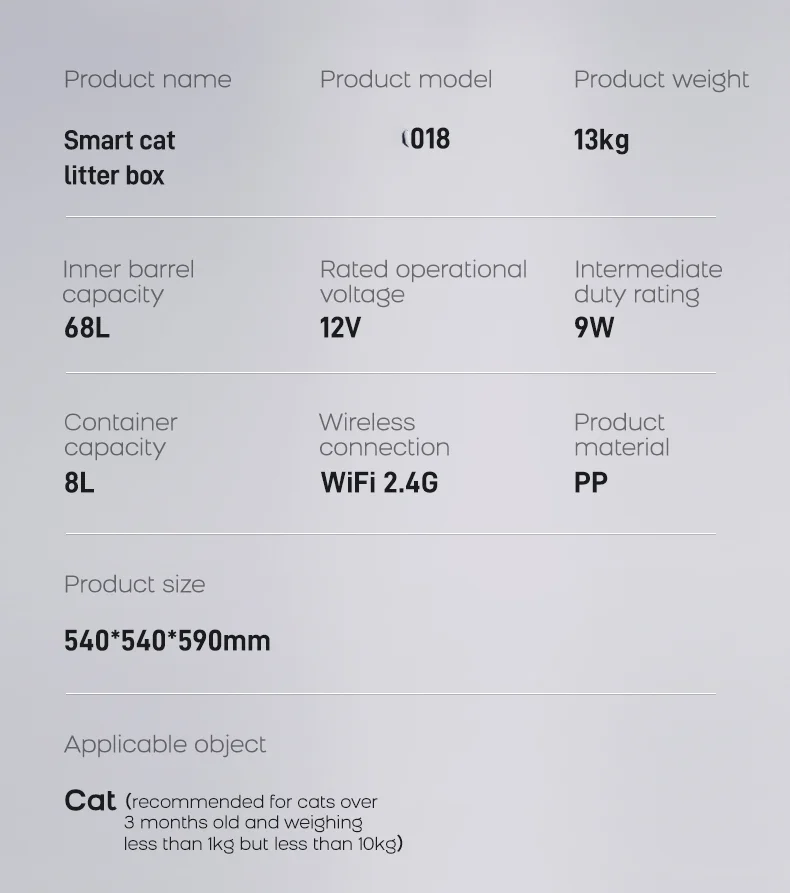
Task: Select the 68L capacity value
Action: pyautogui.click(x=87, y=327)
